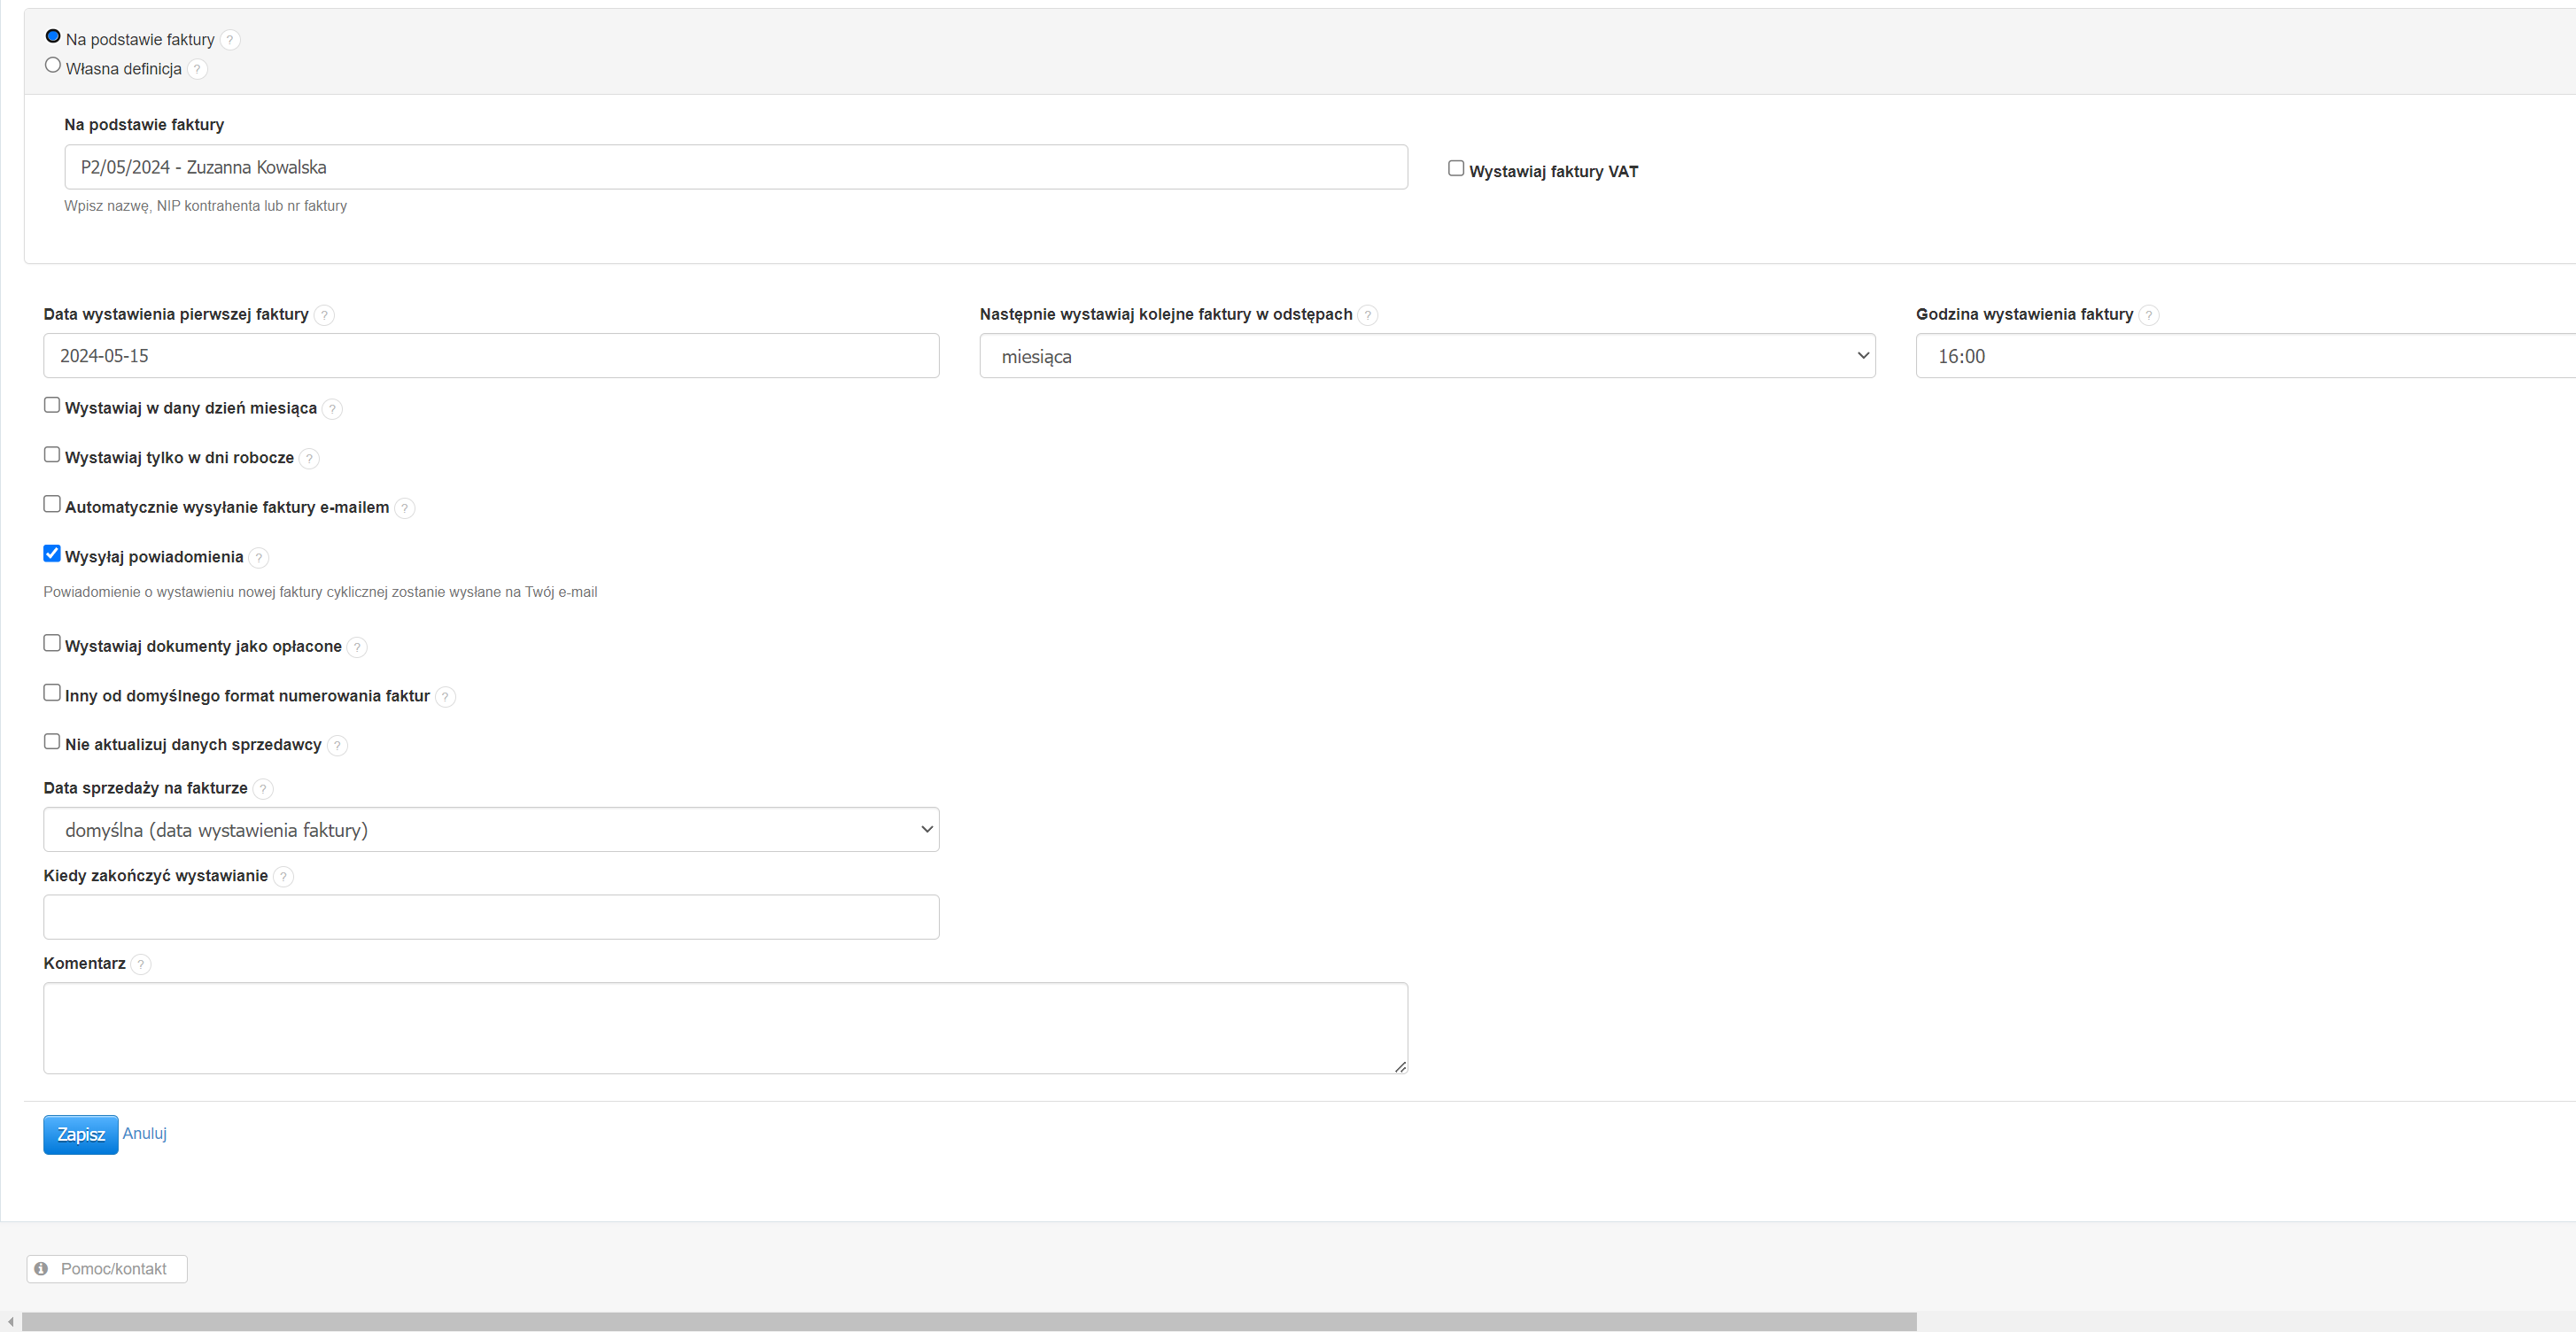Show help for Data wystawienia pierwszej faktury
This screenshot has width=2576, height=1332.
pos(324,315)
